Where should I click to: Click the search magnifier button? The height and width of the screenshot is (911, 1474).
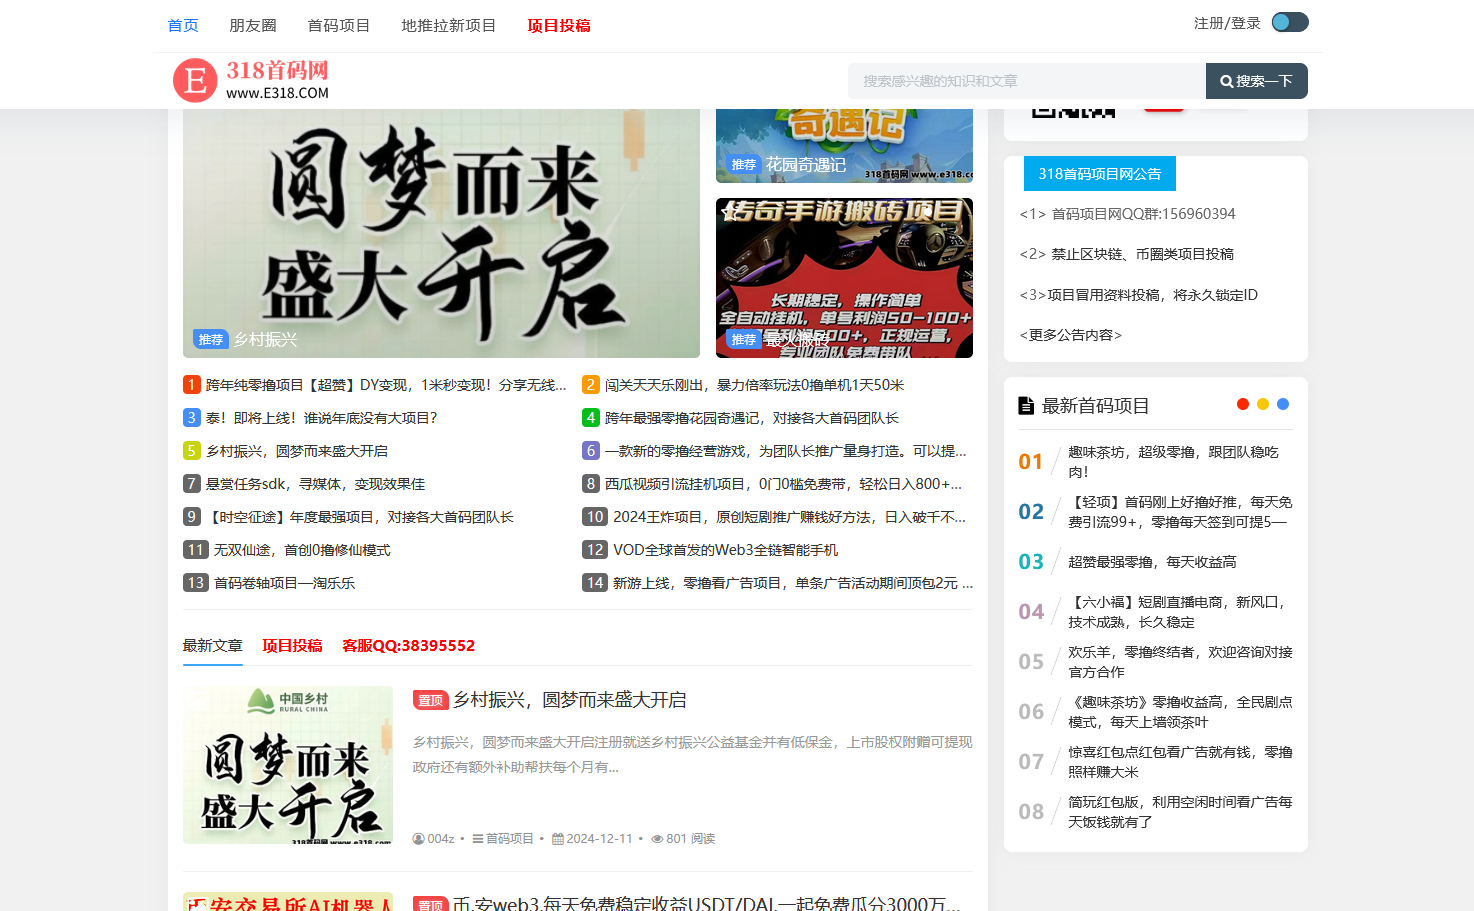(1256, 81)
